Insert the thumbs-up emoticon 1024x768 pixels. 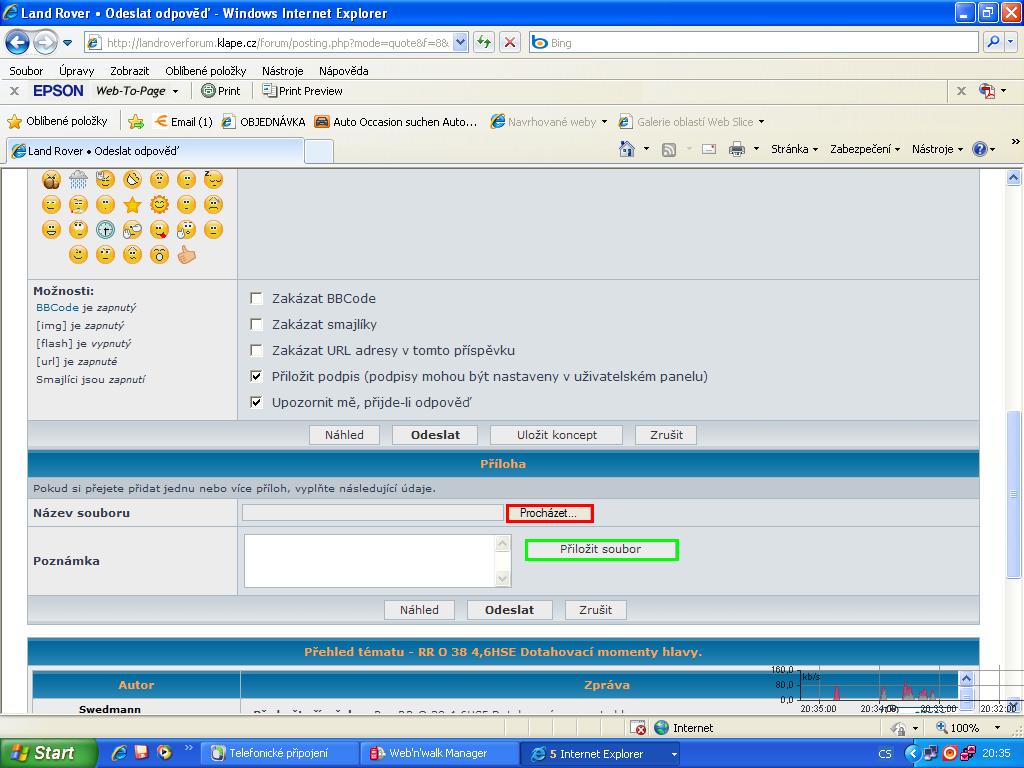coord(186,255)
